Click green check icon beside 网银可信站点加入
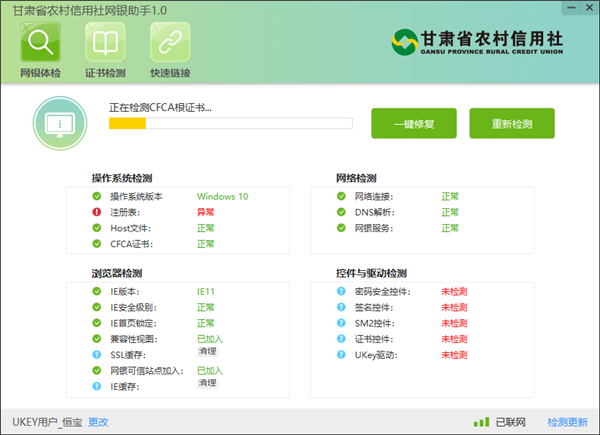 (x=97, y=370)
